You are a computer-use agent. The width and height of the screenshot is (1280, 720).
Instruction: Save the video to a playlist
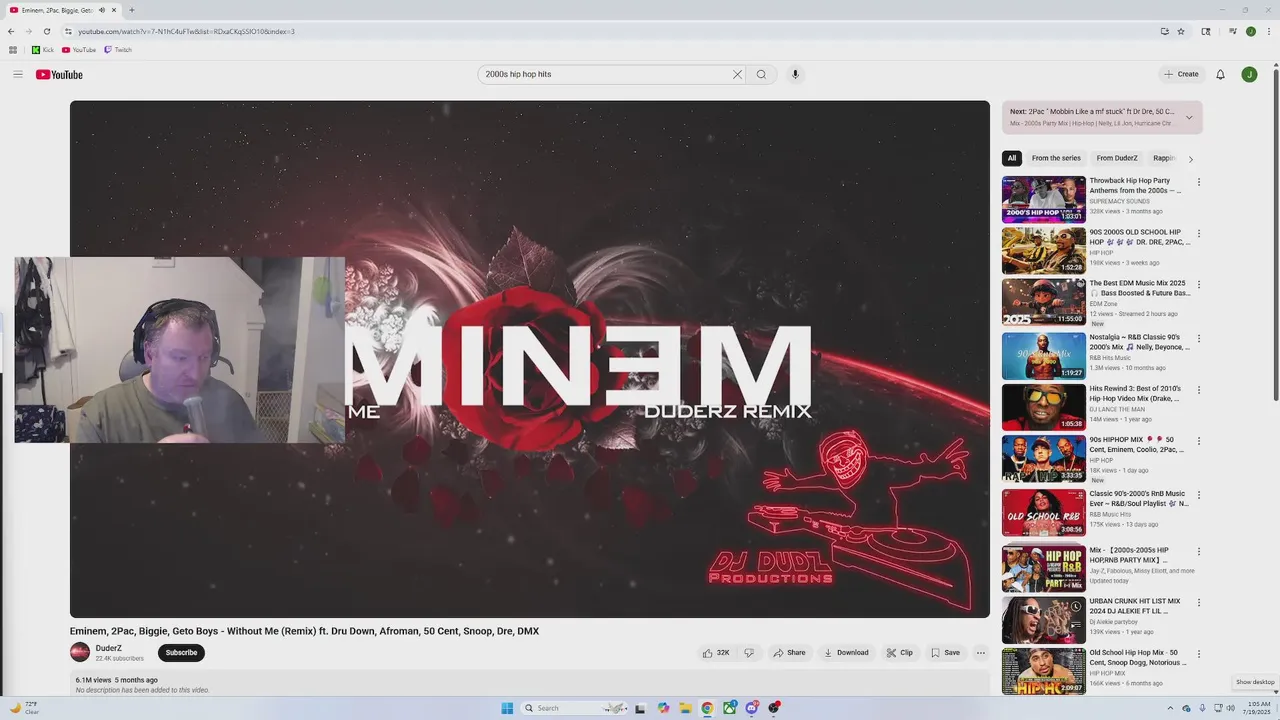[x=945, y=653]
